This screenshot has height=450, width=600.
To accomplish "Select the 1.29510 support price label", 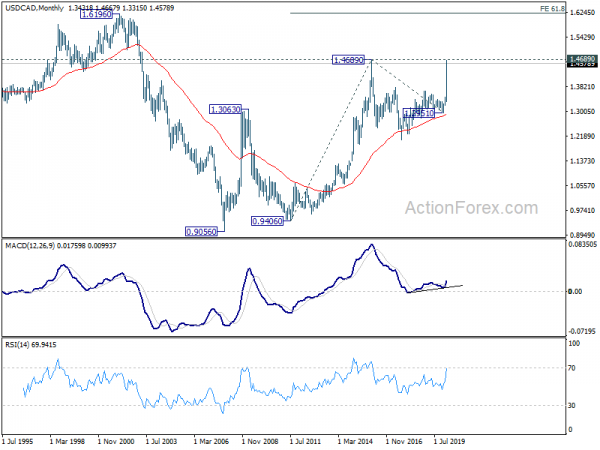I will (x=419, y=113).
